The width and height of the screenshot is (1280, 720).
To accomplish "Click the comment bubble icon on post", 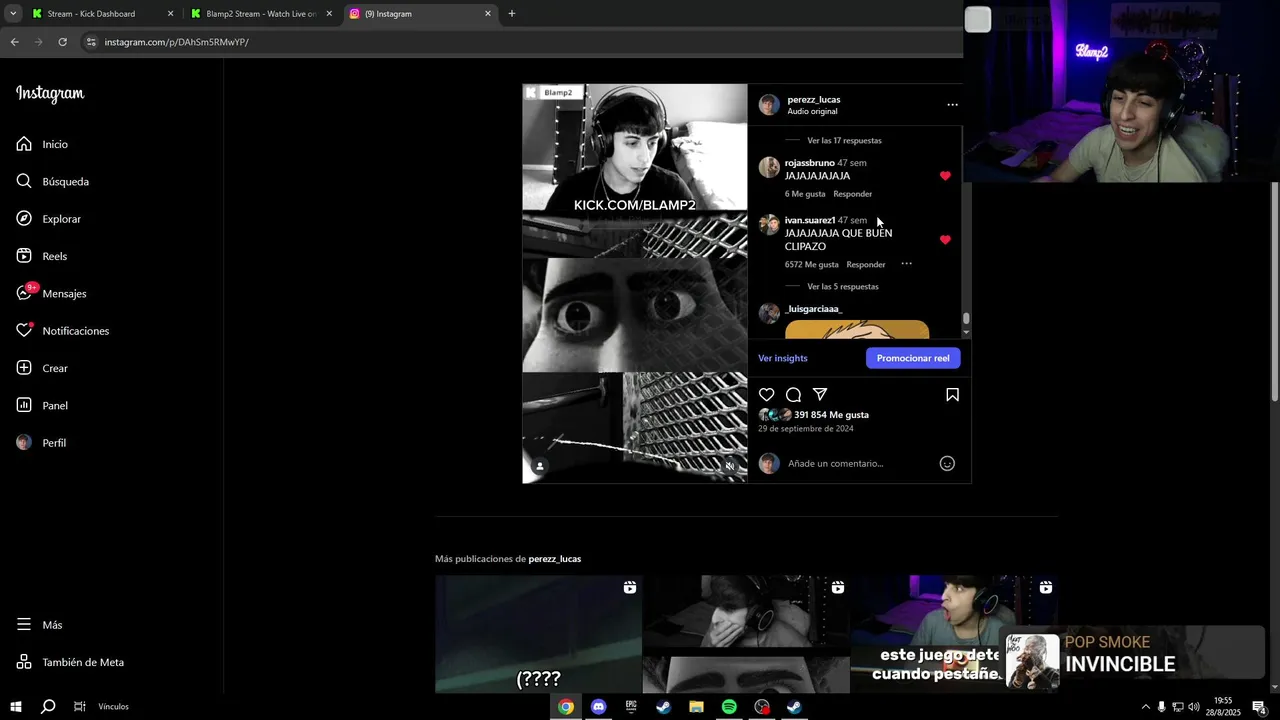I will coord(793,395).
